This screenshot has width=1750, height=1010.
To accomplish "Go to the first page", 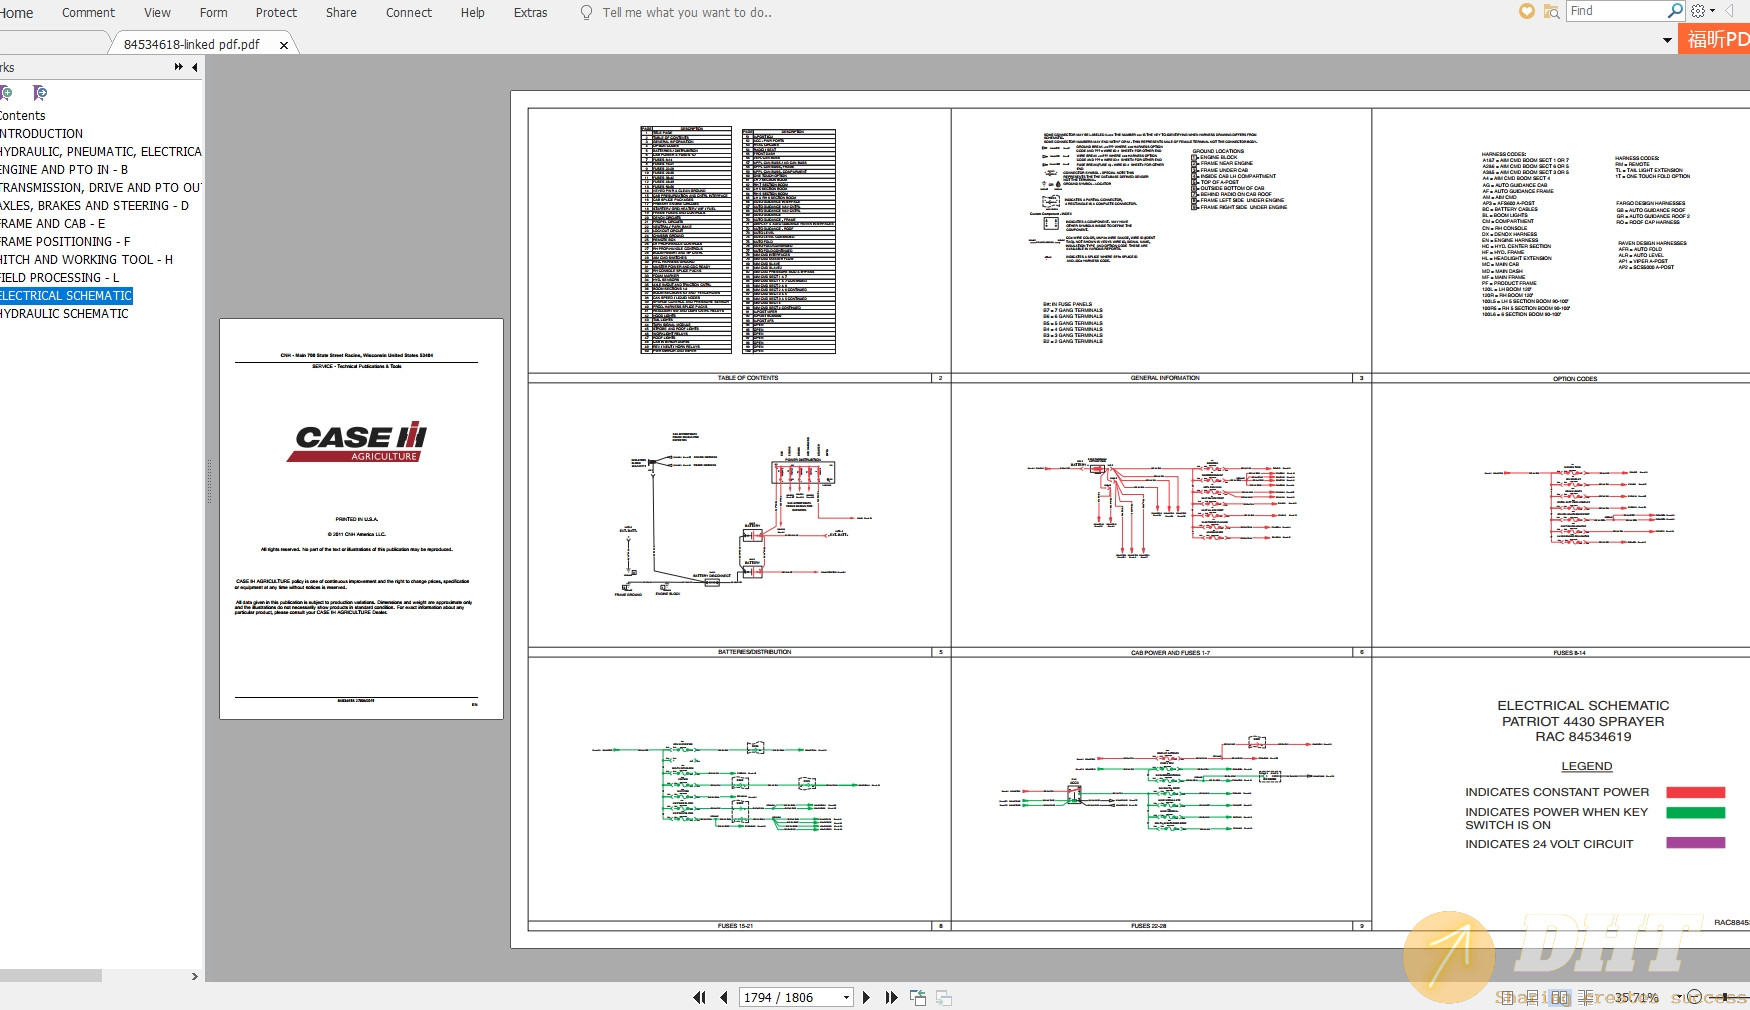I will [699, 997].
